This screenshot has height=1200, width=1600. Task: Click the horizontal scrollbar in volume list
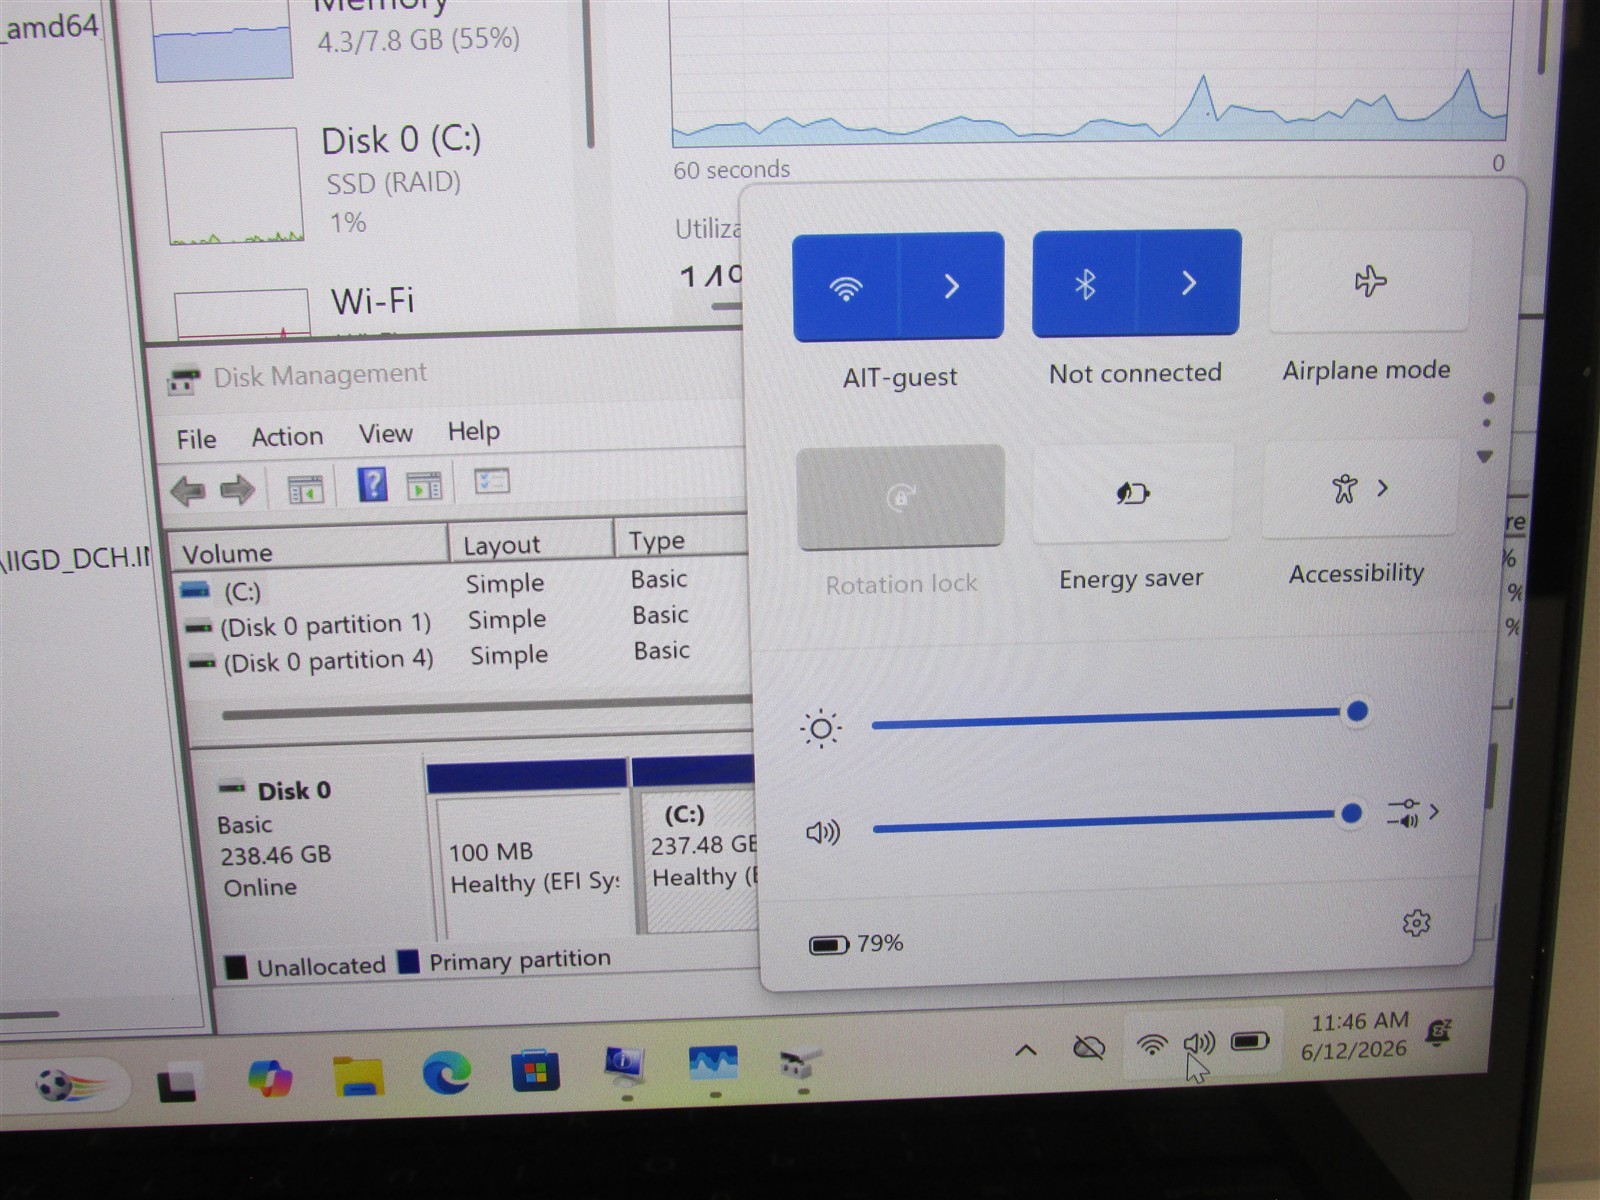click(x=486, y=708)
